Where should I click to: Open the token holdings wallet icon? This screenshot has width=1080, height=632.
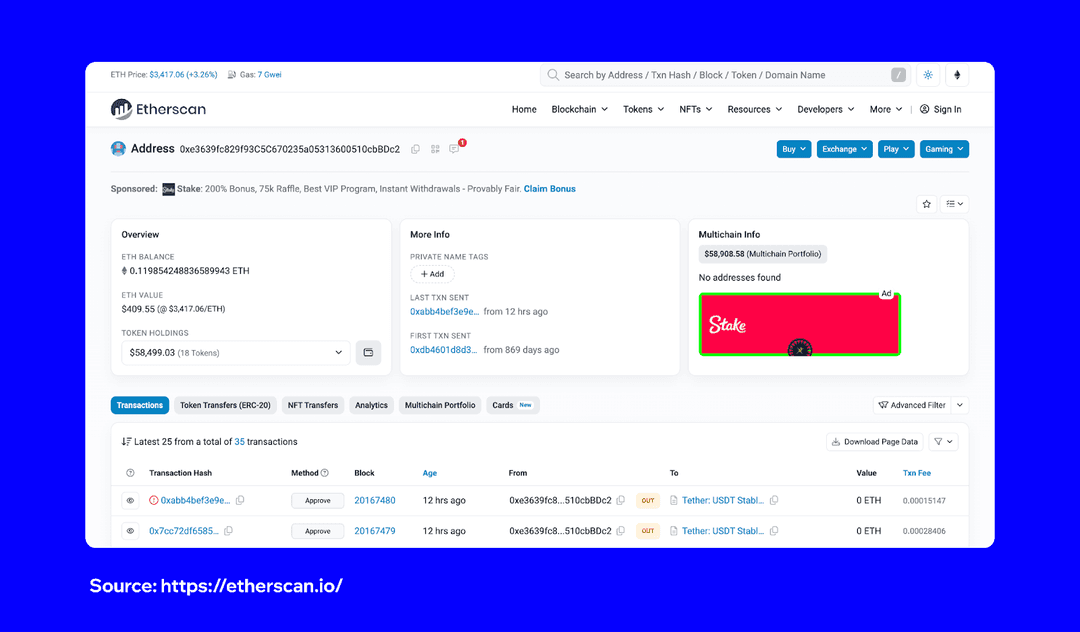click(368, 353)
